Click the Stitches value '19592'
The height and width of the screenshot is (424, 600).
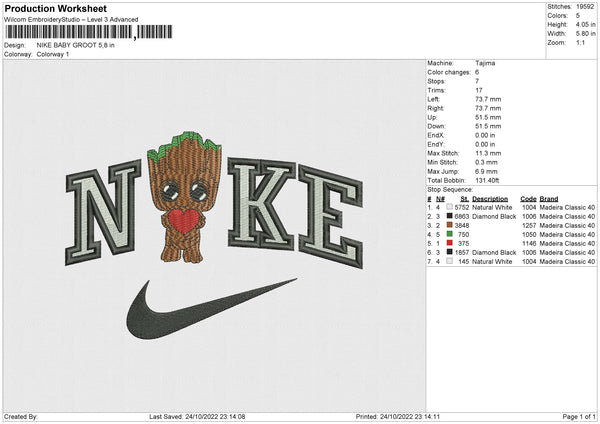[x=585, y=7]
